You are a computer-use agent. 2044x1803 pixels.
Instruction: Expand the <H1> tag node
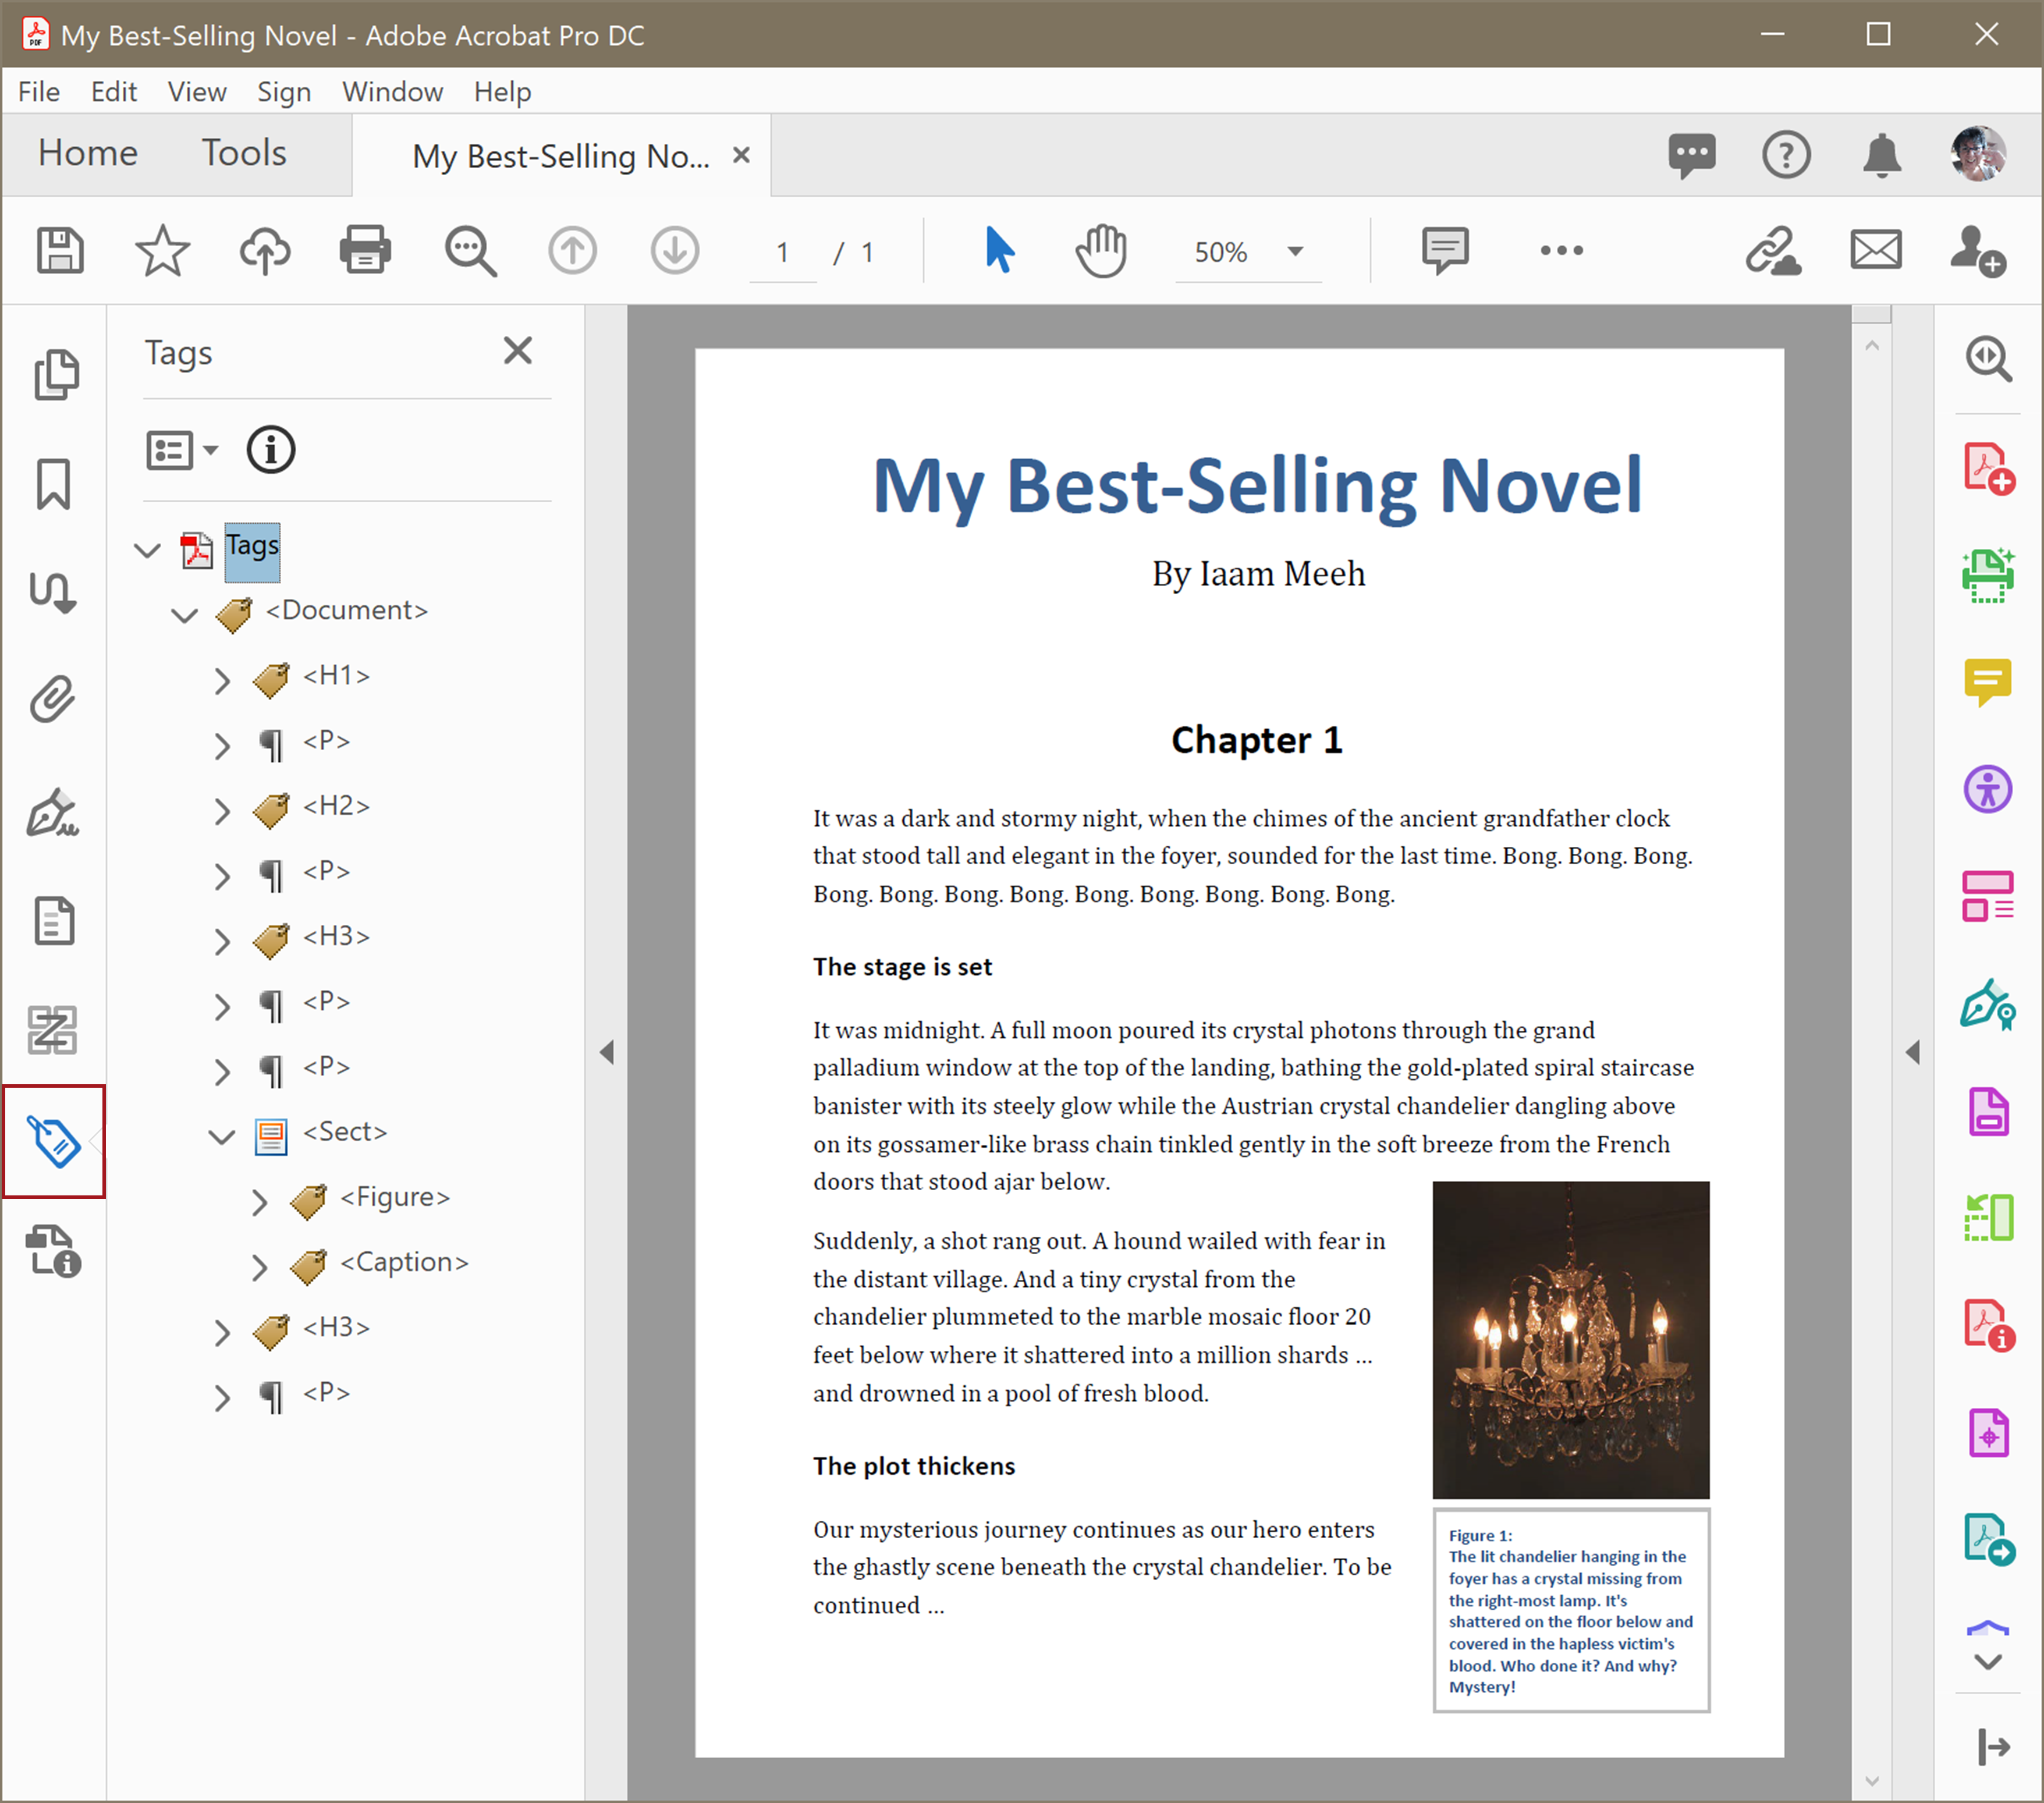coord(222,681)
